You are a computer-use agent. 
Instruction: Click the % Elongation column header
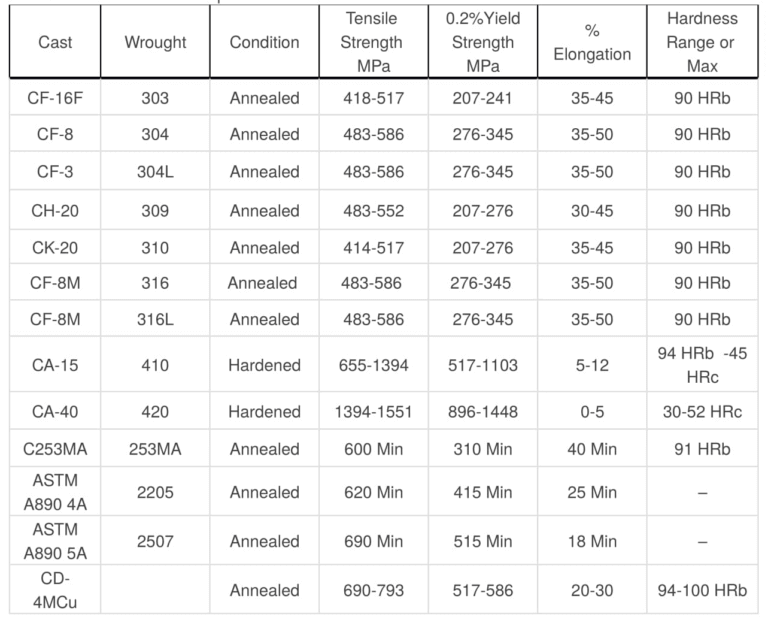click(x=592, y=43)
